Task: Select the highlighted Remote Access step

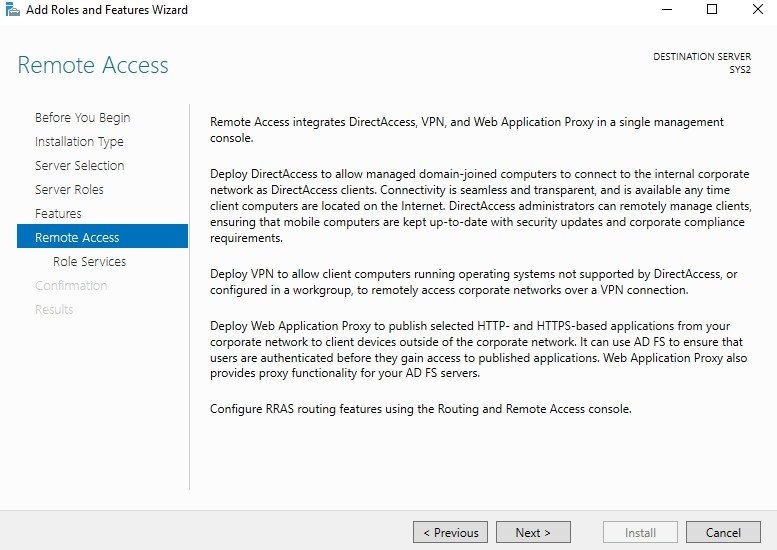Action: pyautogui.click(x=102, y=236)
